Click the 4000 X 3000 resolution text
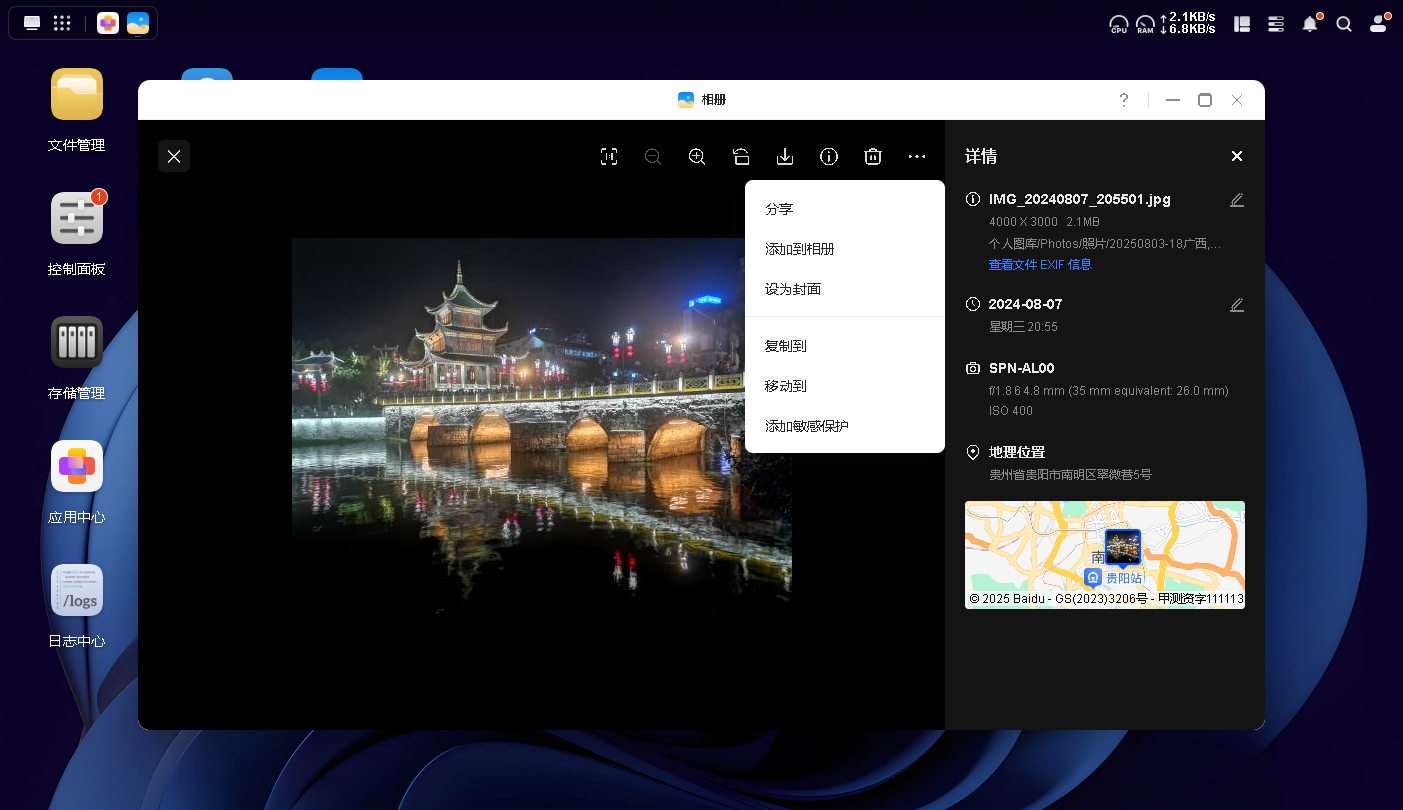Screen dimensions: 1403x810 [x=1023, y=222]
